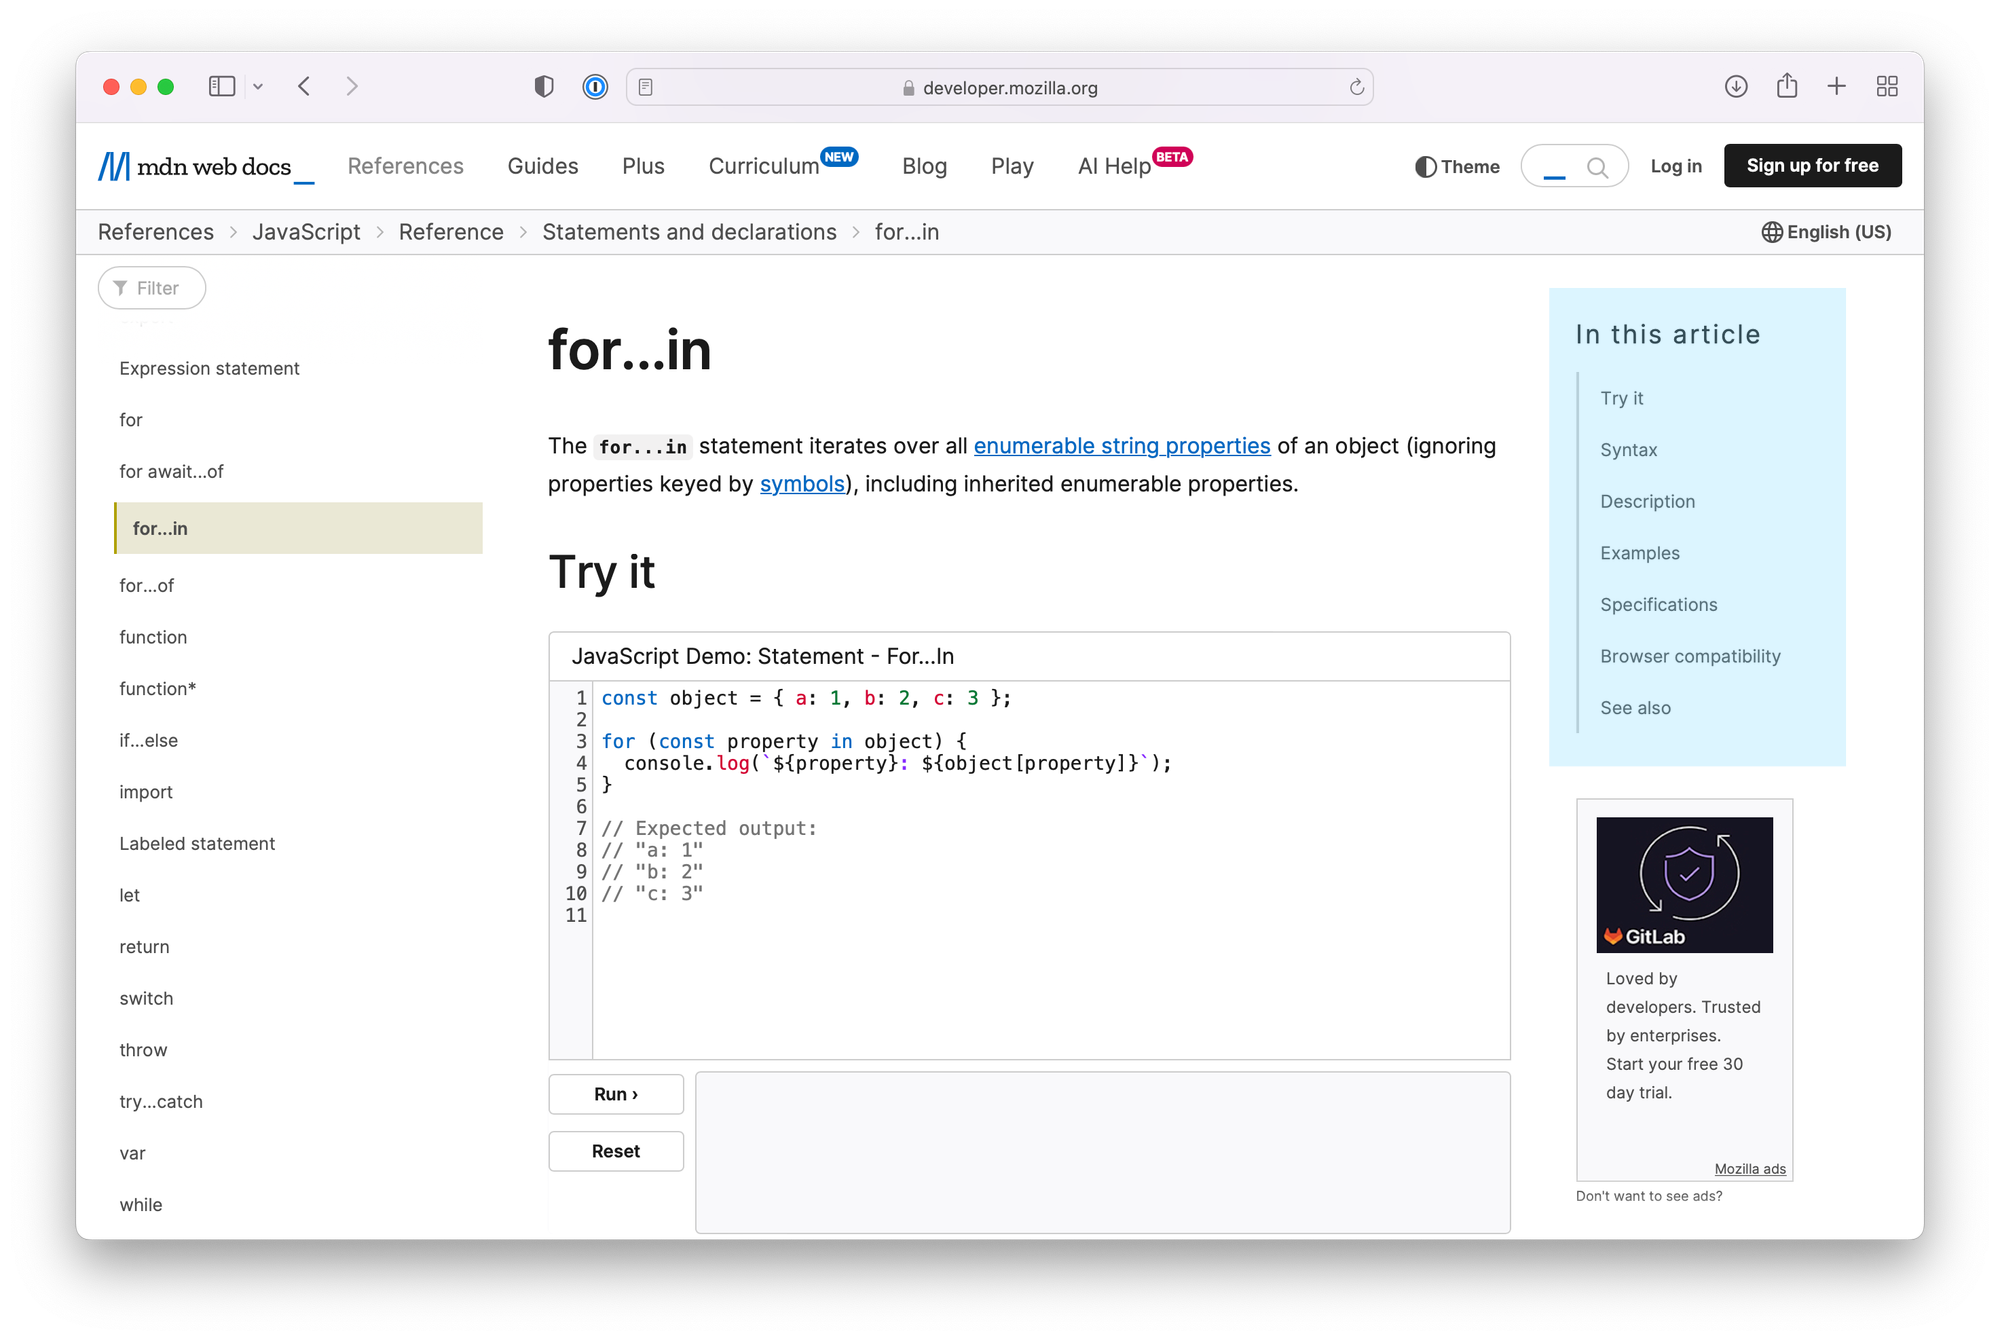The height and width of the screenshot is (1340, 2000).
Task: Open switch in sidebar
Action: coord(146,998)
